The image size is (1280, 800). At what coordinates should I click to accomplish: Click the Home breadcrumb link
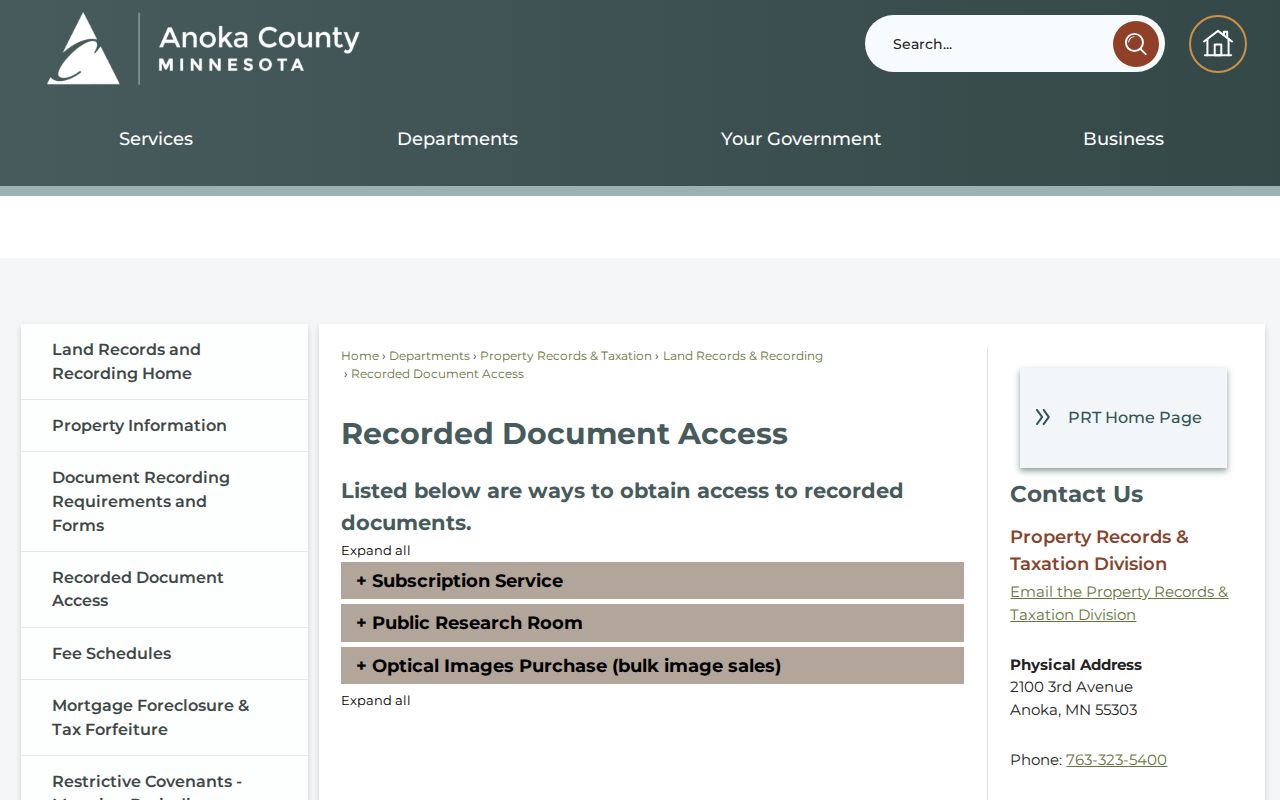pos(360,356)
